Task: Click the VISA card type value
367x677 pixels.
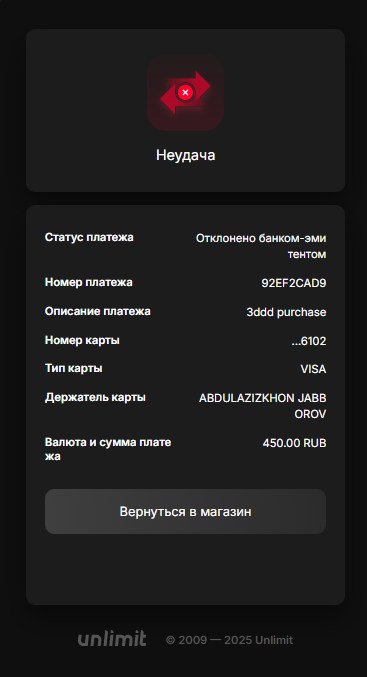Action: point(313,369)
